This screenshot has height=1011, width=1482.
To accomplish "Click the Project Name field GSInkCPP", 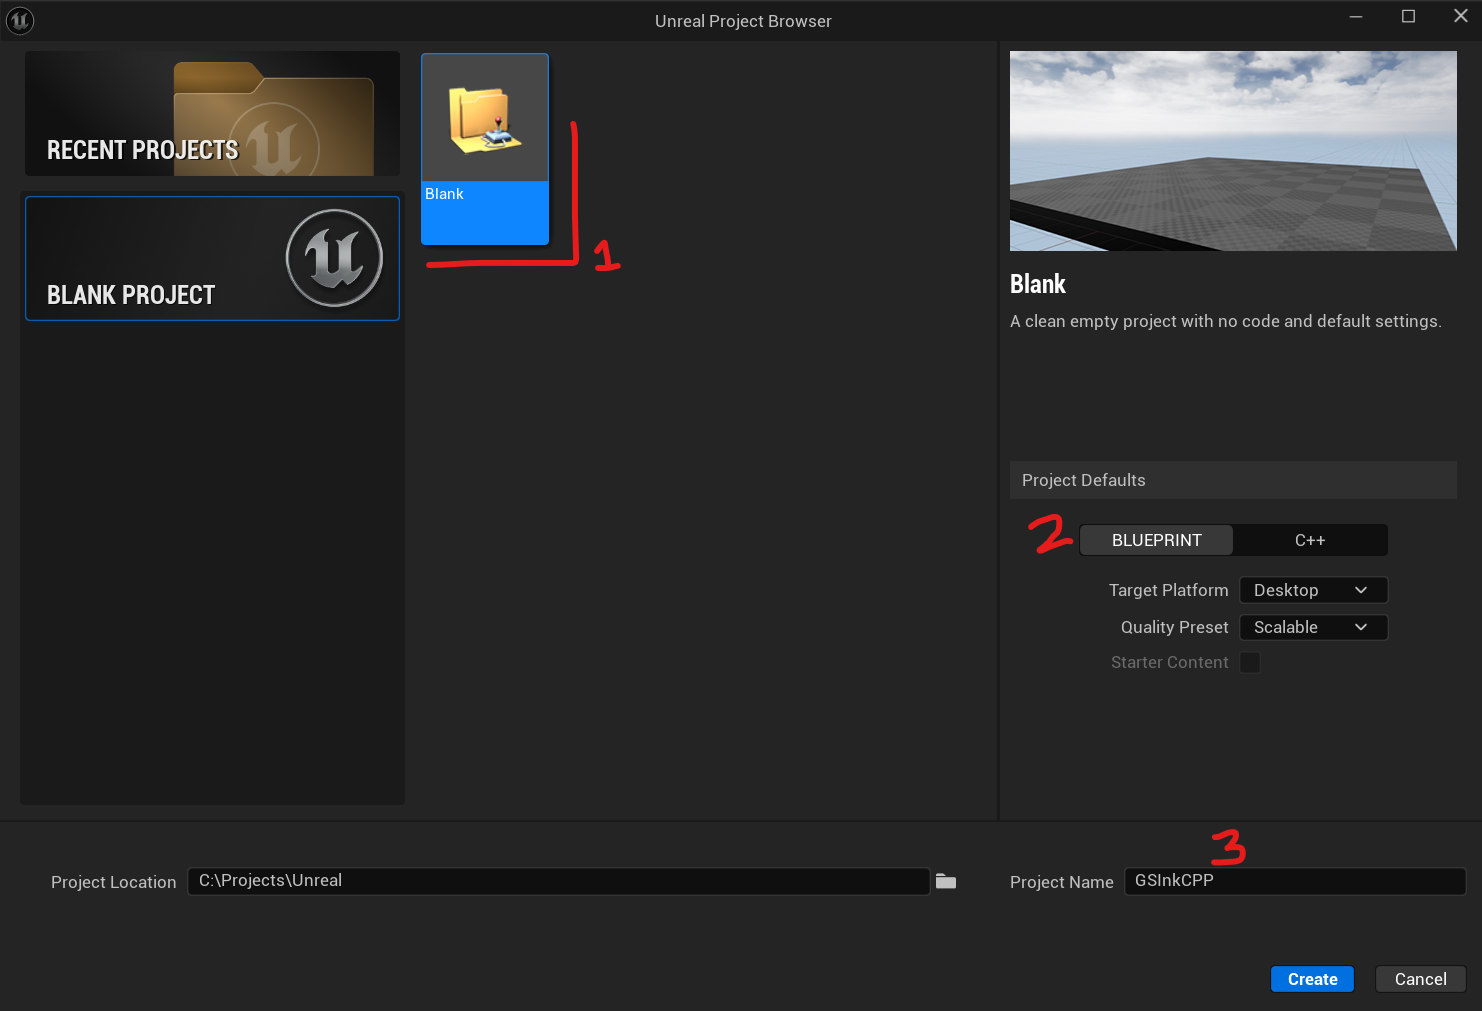I will (x=1295, y=881).
